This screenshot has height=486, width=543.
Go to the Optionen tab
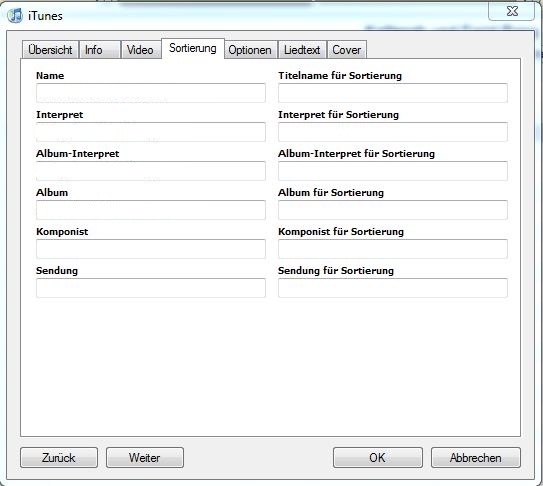coord(250,50)
